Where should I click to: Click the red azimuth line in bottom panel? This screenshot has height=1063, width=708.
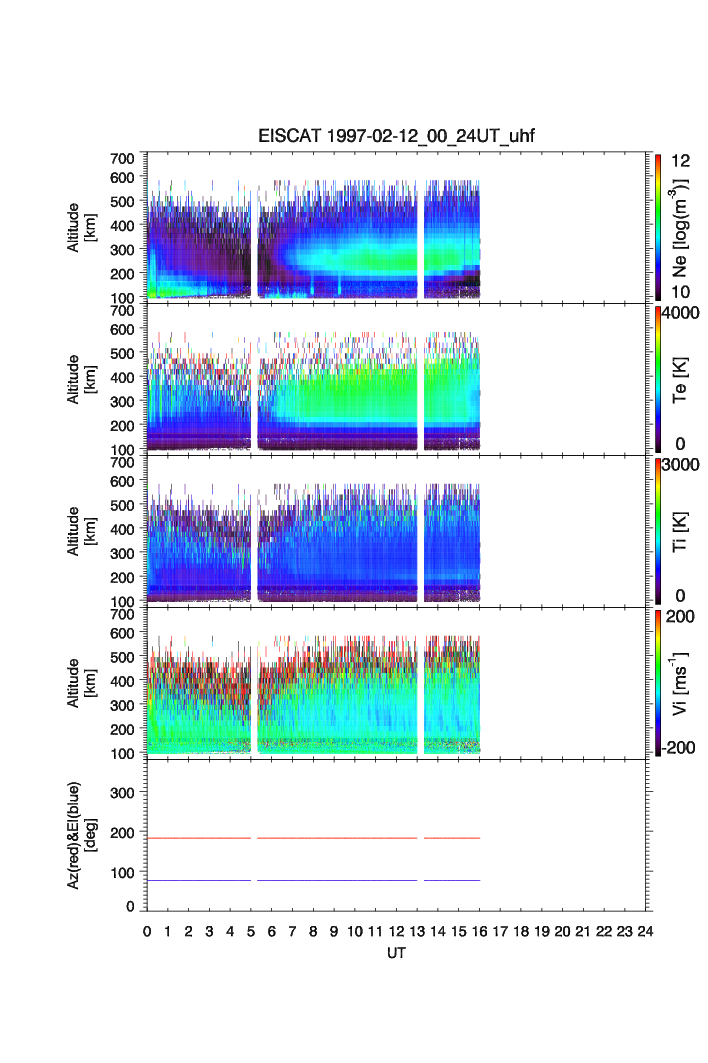[x=313, y=839]
